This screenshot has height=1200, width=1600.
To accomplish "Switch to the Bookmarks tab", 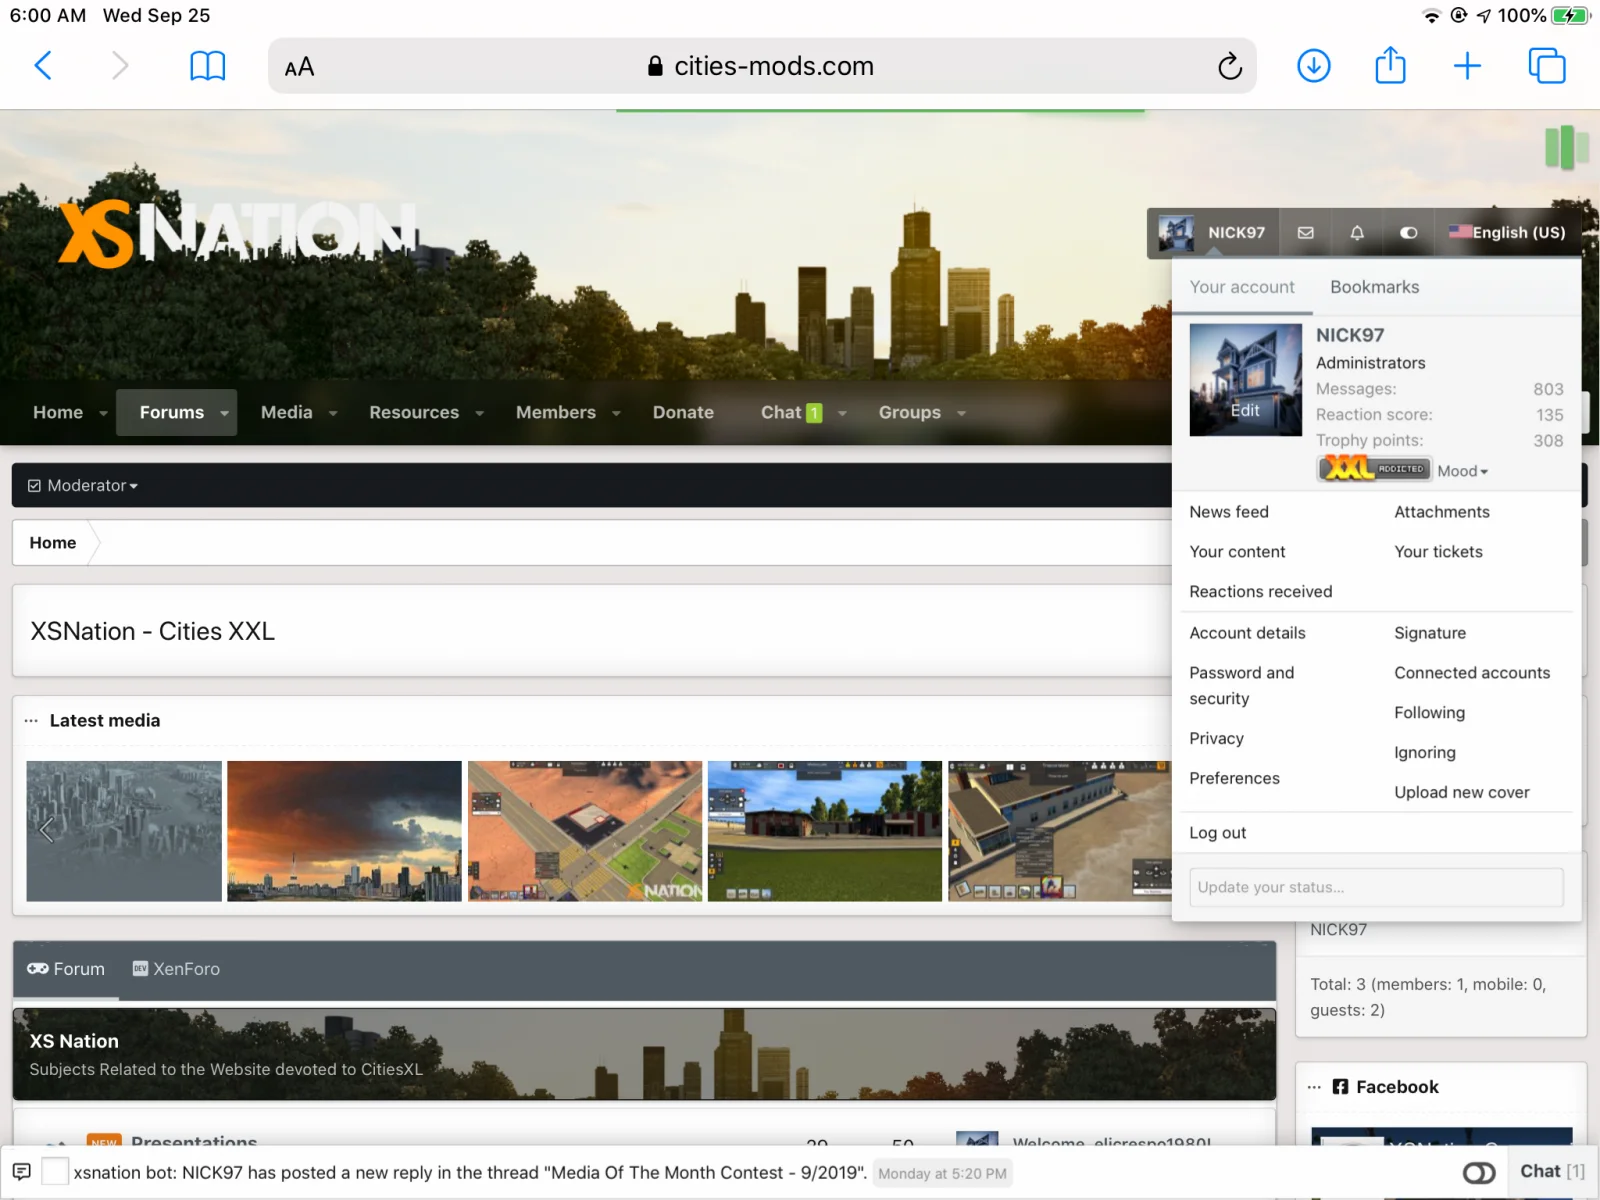I will coord(1374,287).
